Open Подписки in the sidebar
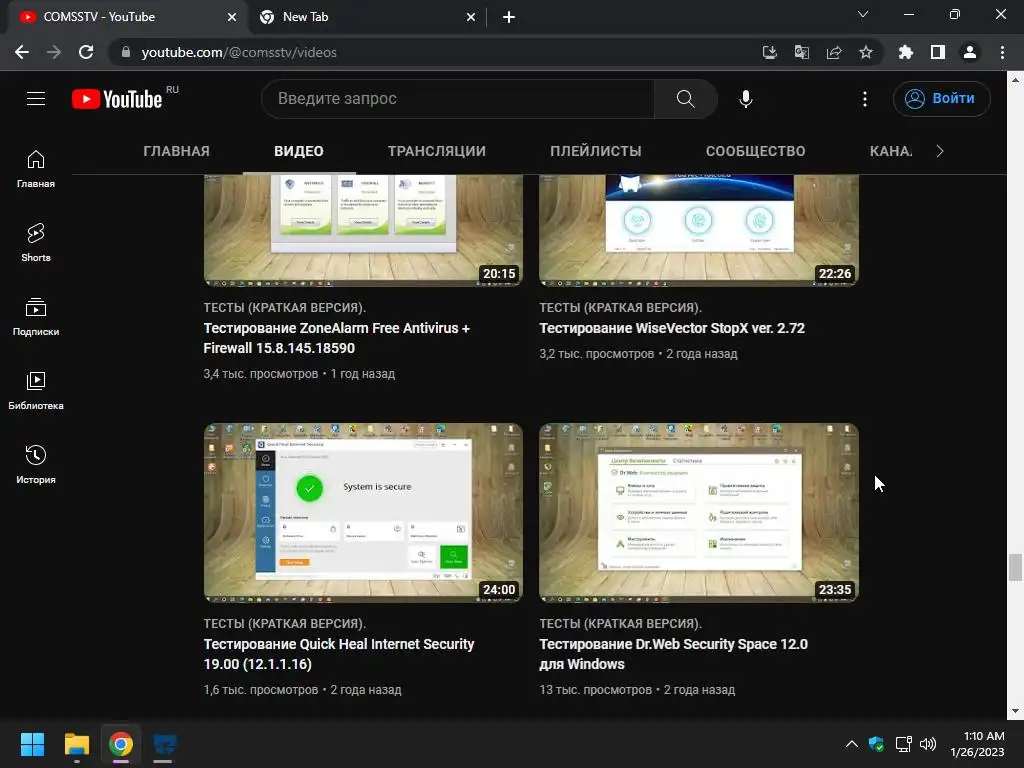Screen dimensions: 1024x768 coord(36,317)
